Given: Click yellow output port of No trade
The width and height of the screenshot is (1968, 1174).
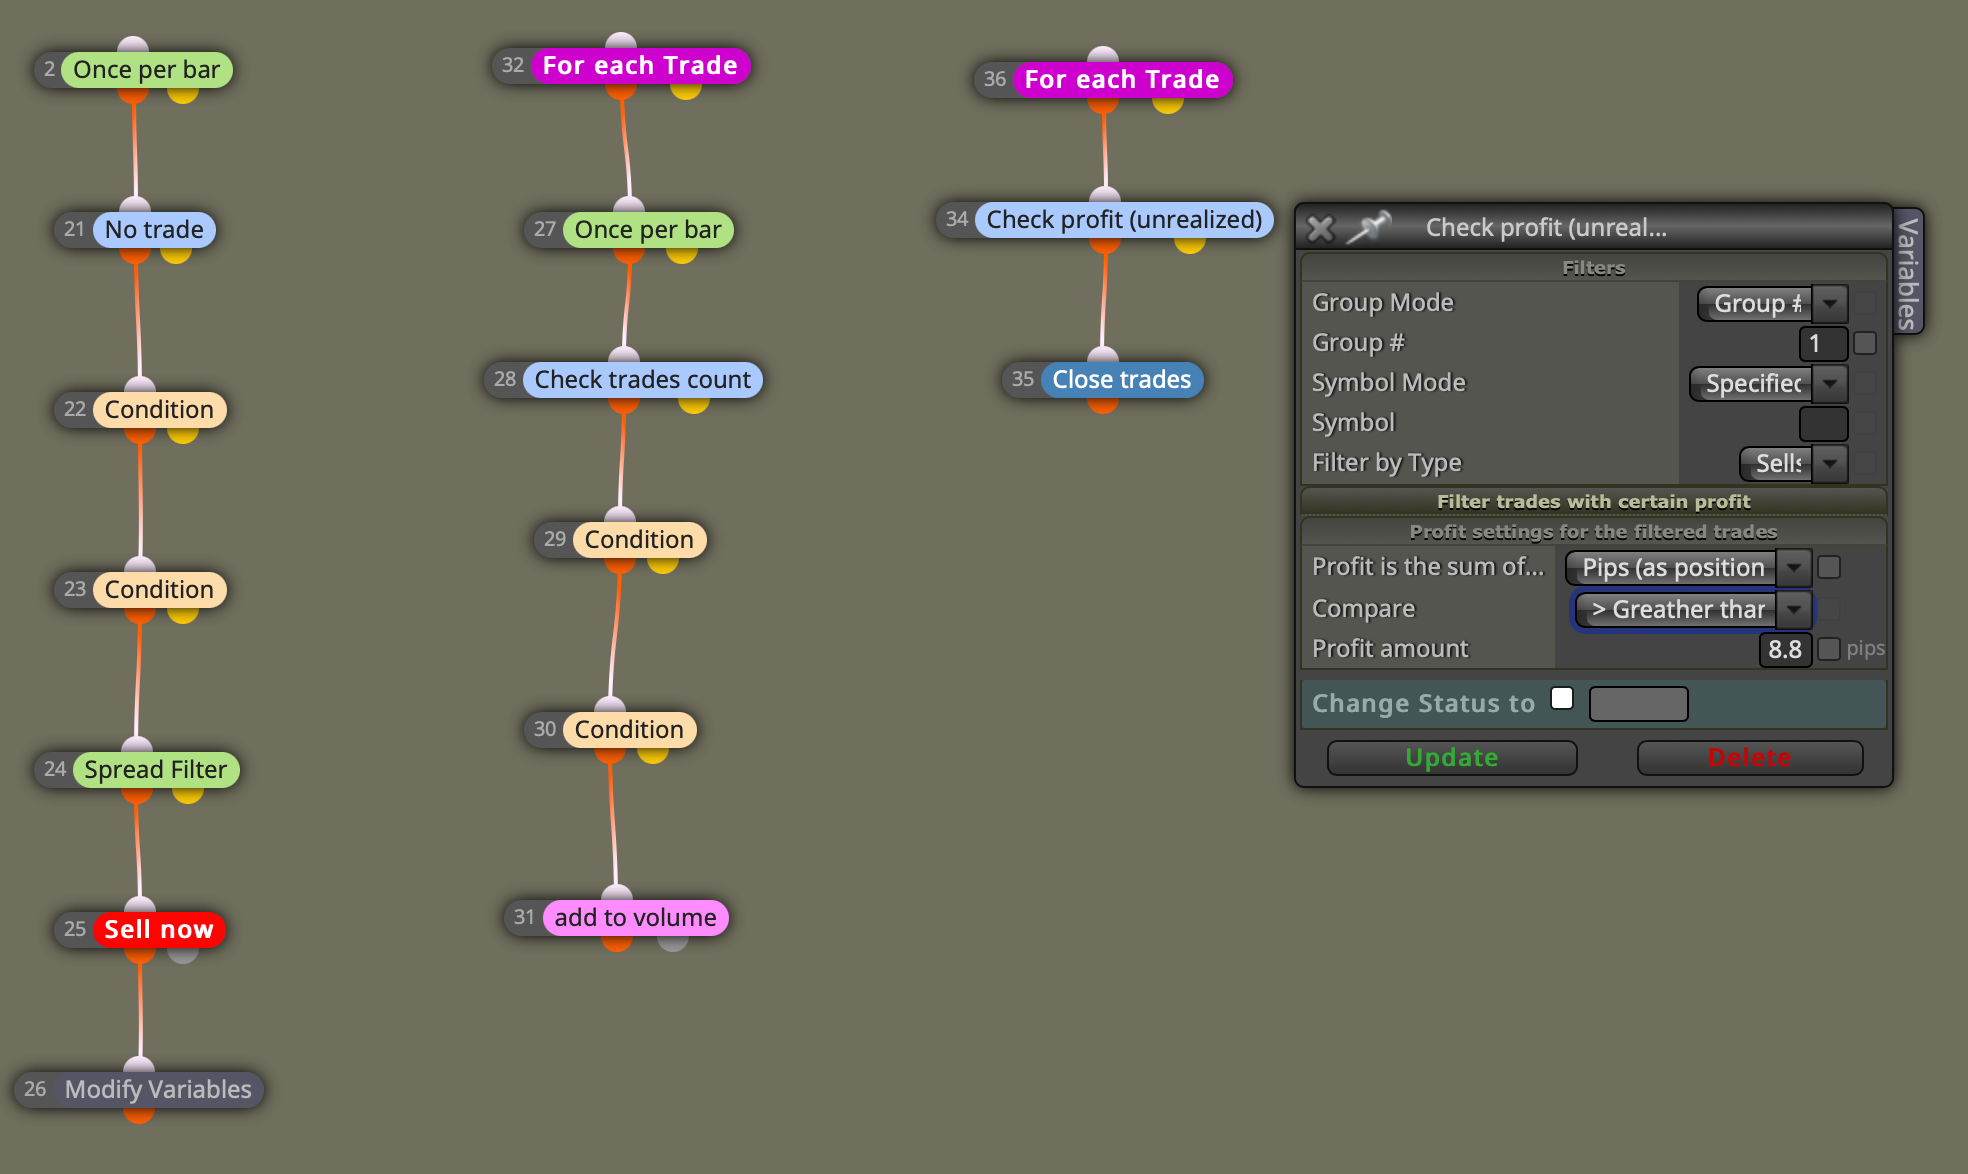Looking at the screenshot, I should tap(176, 254).
